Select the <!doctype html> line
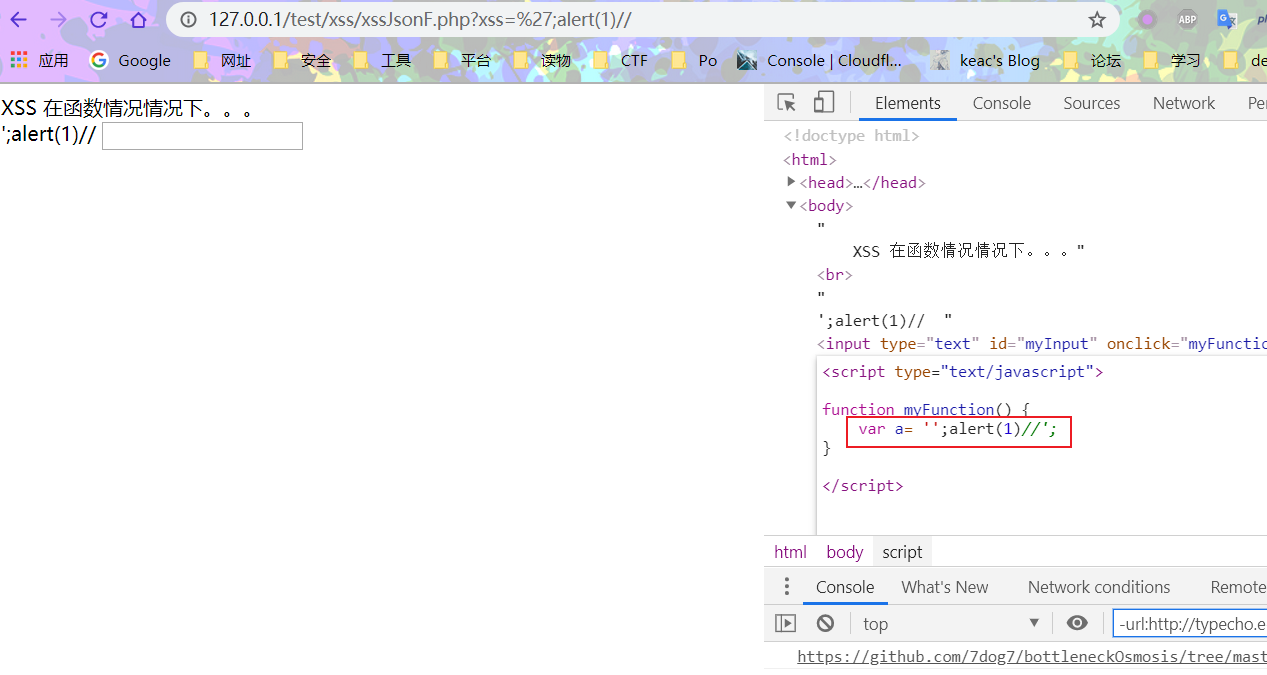The height and width of the screenshot is (675, 1267). tap(851, 136)
